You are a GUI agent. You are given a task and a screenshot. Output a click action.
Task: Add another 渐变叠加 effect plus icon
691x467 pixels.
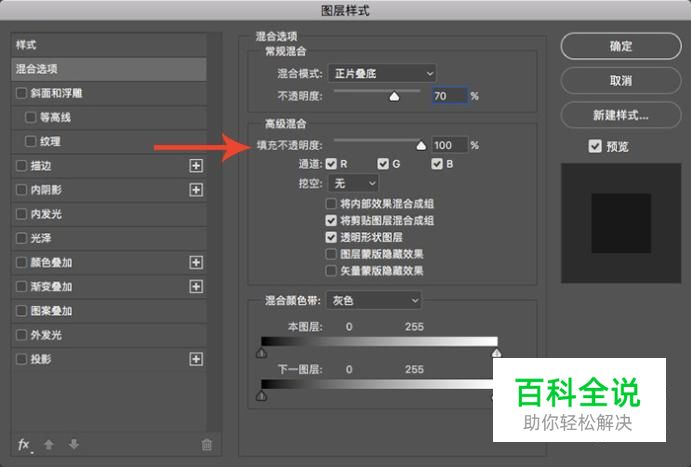tap(196, 287)
